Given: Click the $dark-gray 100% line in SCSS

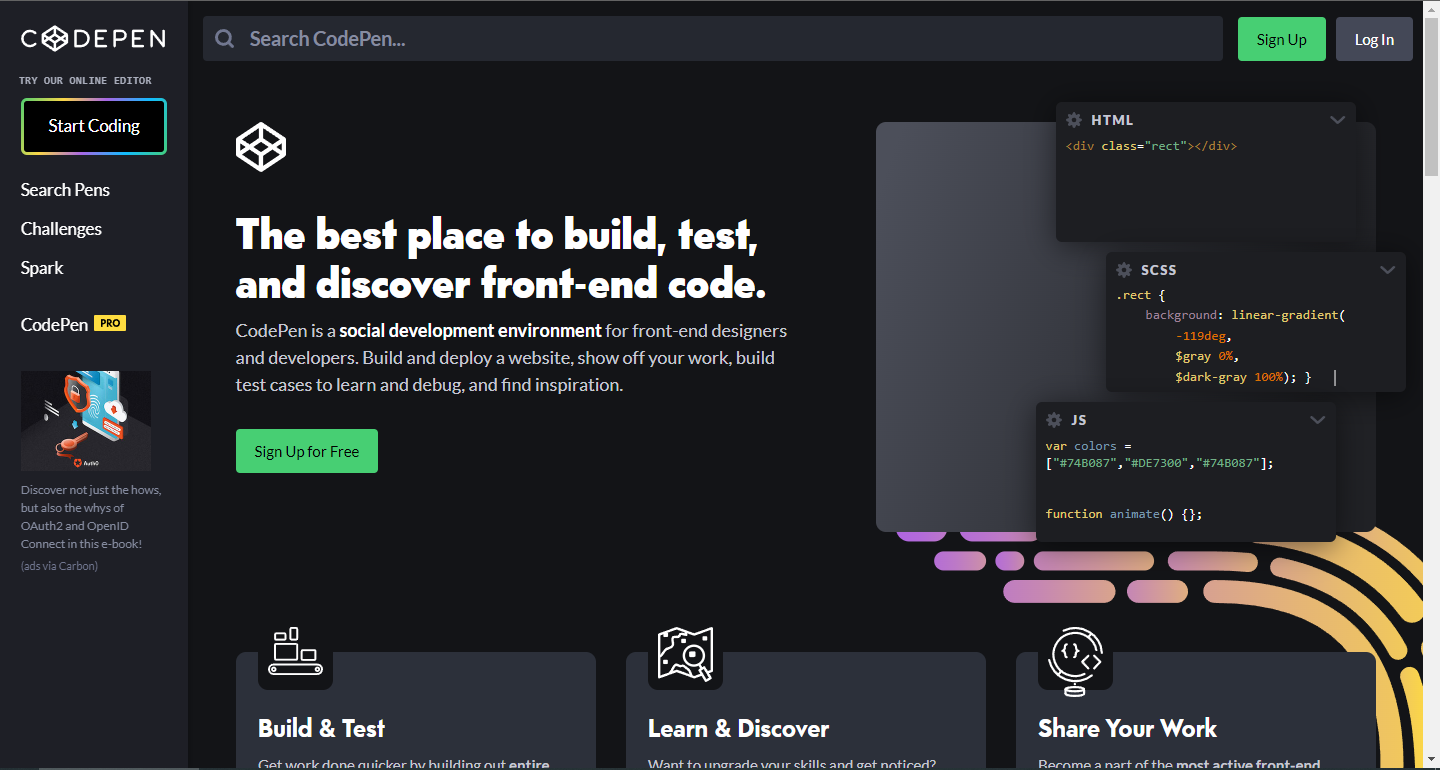Looking at the screenshot, I should coord(1242,377).
